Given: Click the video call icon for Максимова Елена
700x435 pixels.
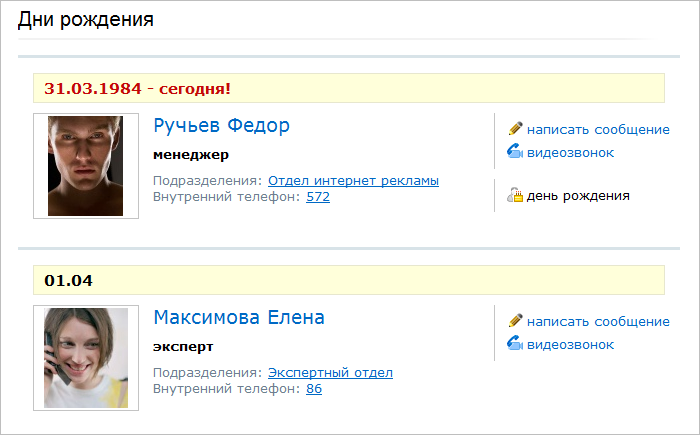Looking at the screenshot, I should pos(516,344).
